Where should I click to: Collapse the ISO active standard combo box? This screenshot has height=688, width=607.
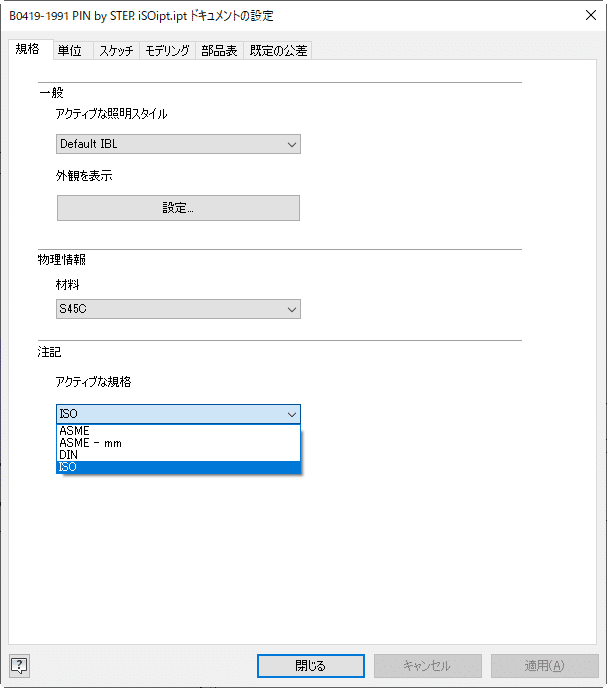click(x=178, y=414)
